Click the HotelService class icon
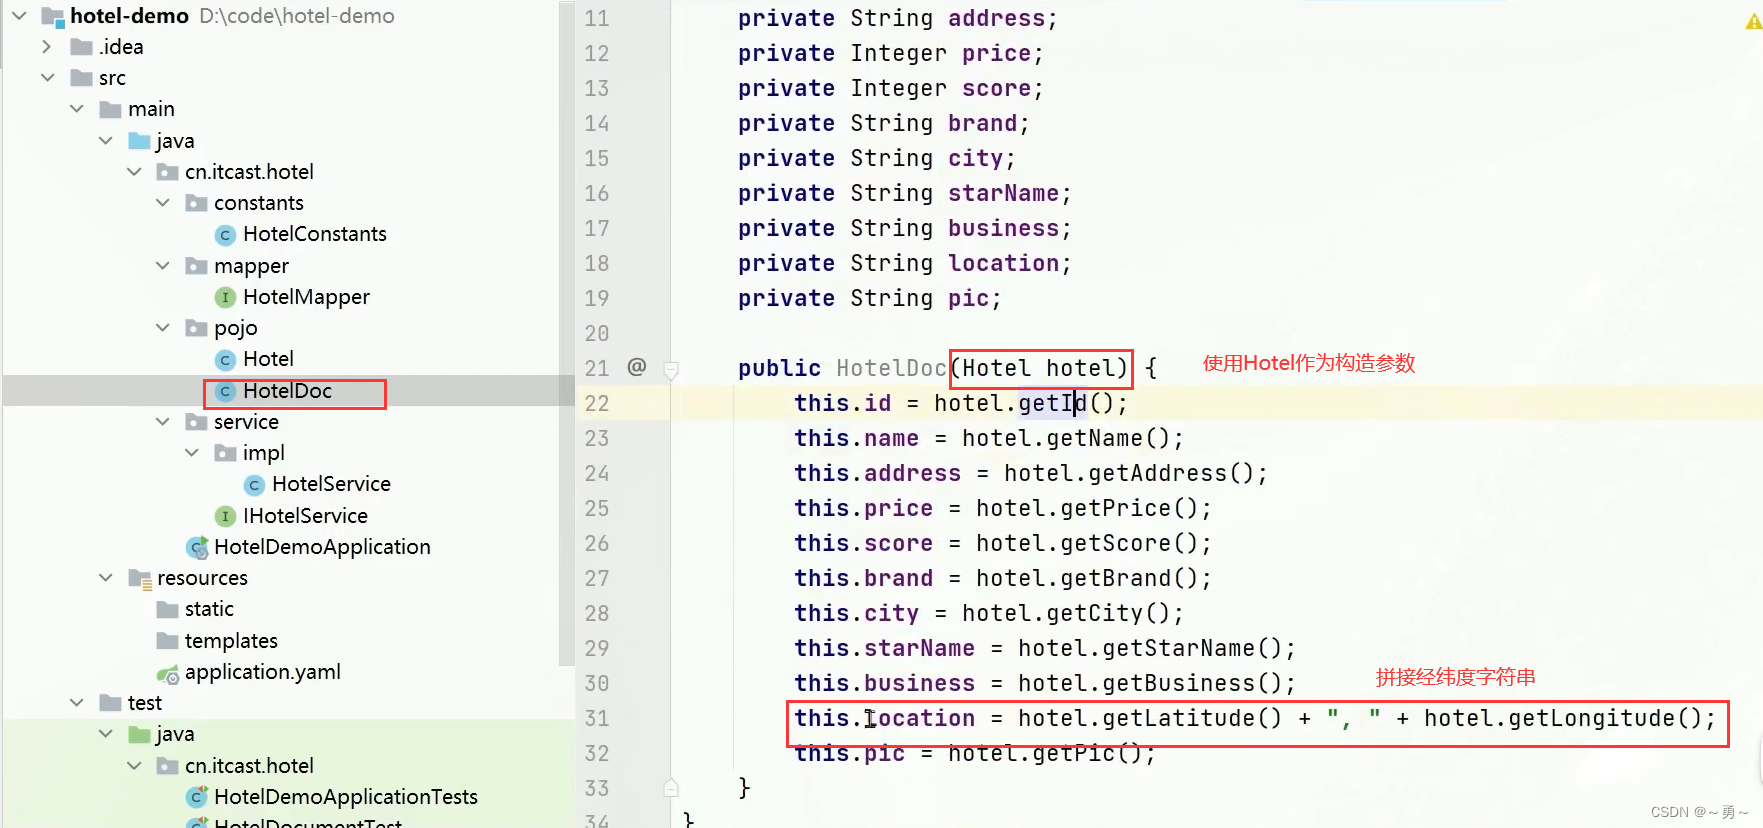This screenshot has height=828, width=1763. click(255, 484)
